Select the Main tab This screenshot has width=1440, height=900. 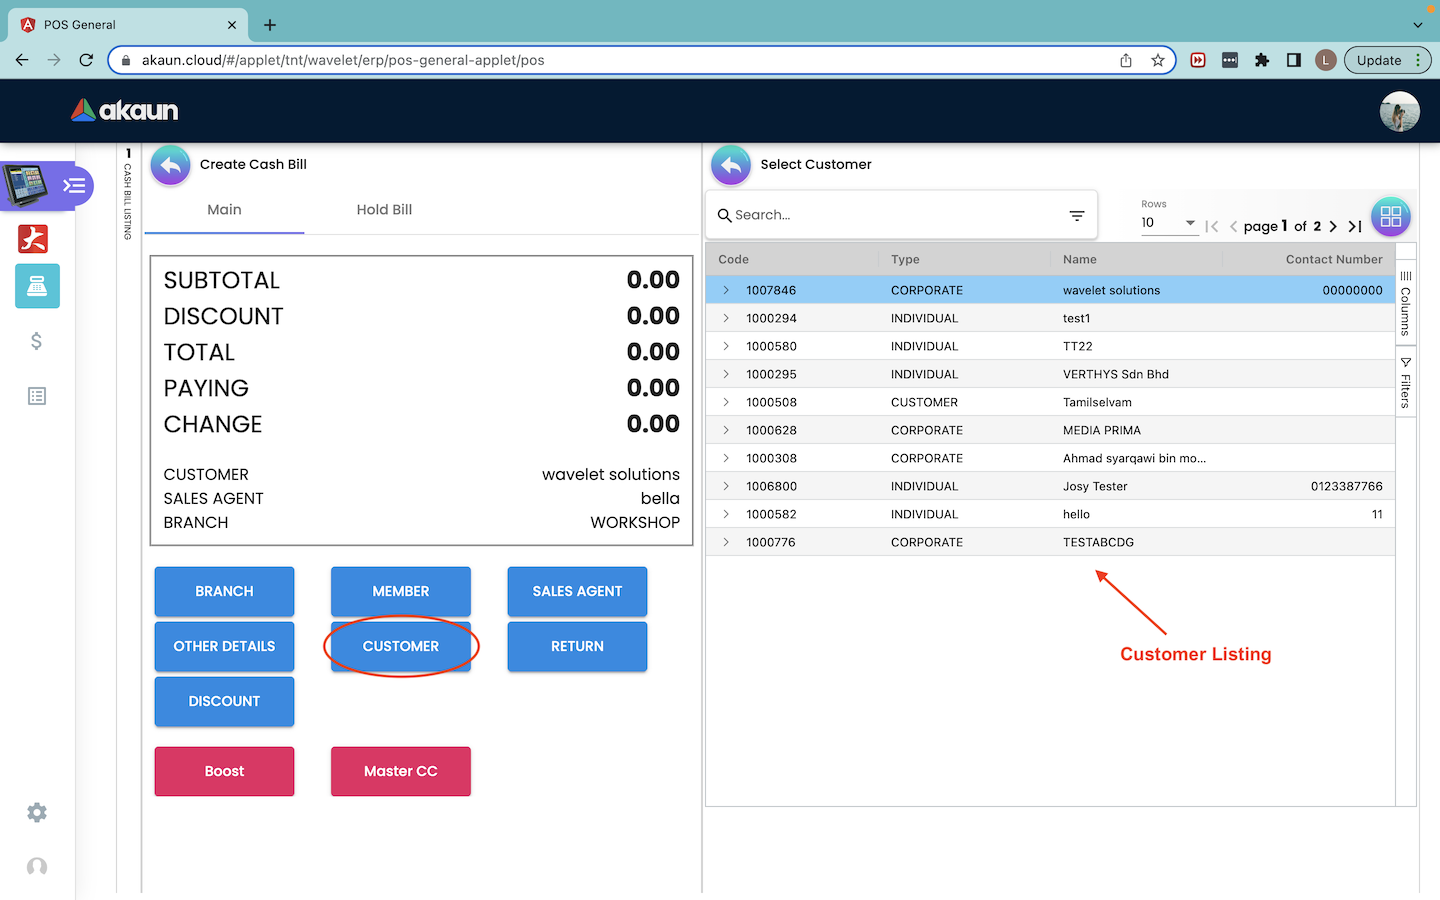pyautogui.click(x=224, y=210)
